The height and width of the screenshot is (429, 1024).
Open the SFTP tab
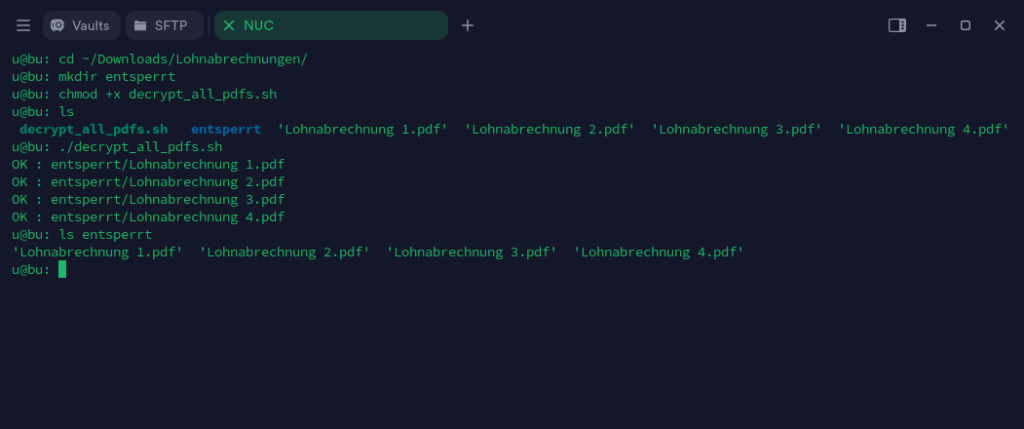[165, 25]
